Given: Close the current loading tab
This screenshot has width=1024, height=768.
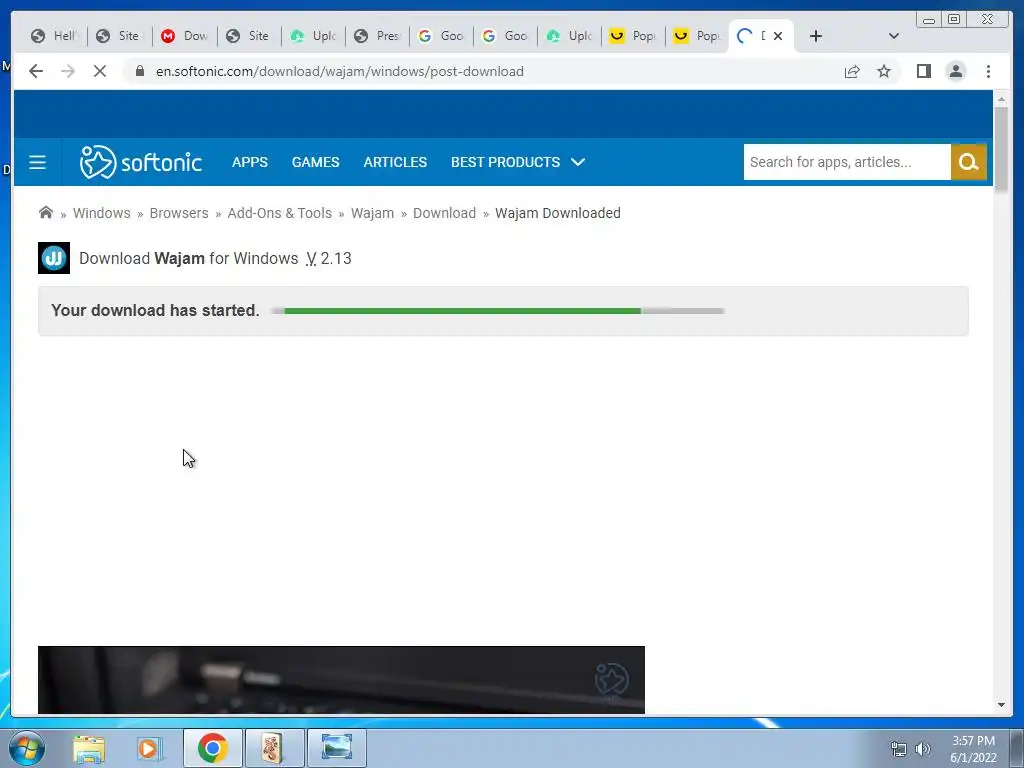Looking at the screenshot, I should coord(778,36).
